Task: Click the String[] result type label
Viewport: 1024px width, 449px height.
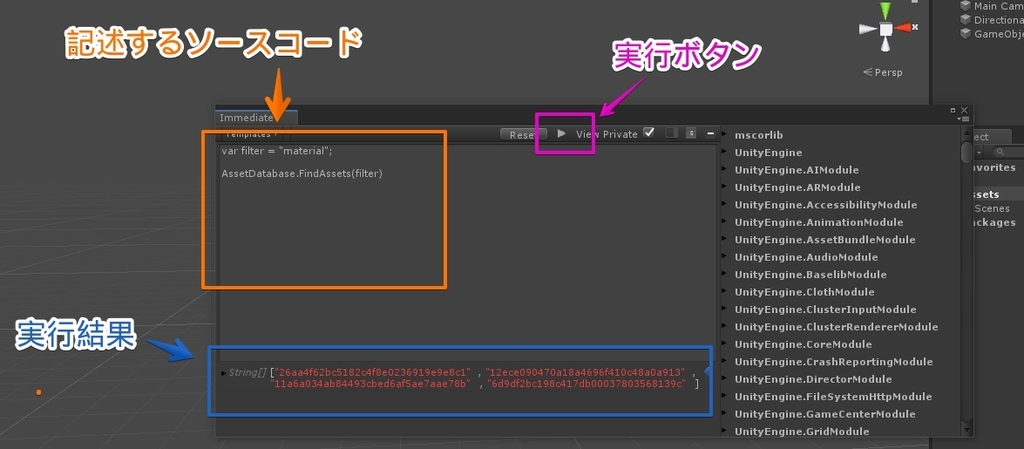Action: coord(248,373)
